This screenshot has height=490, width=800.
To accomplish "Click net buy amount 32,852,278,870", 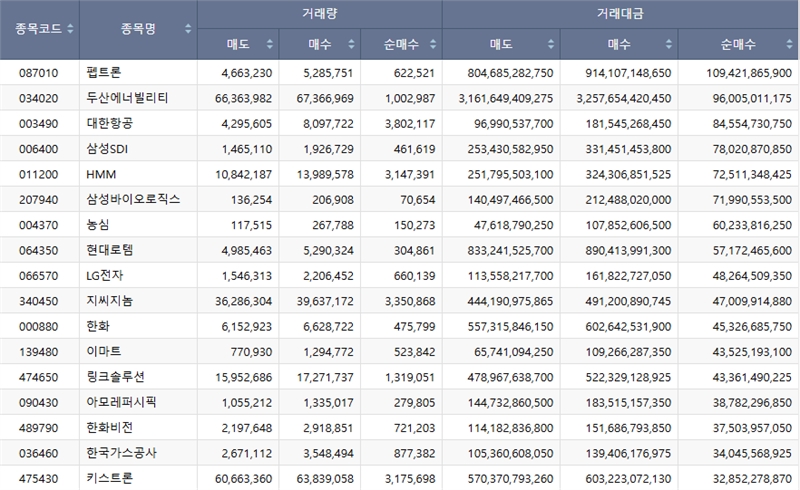I will coord(752,479).
